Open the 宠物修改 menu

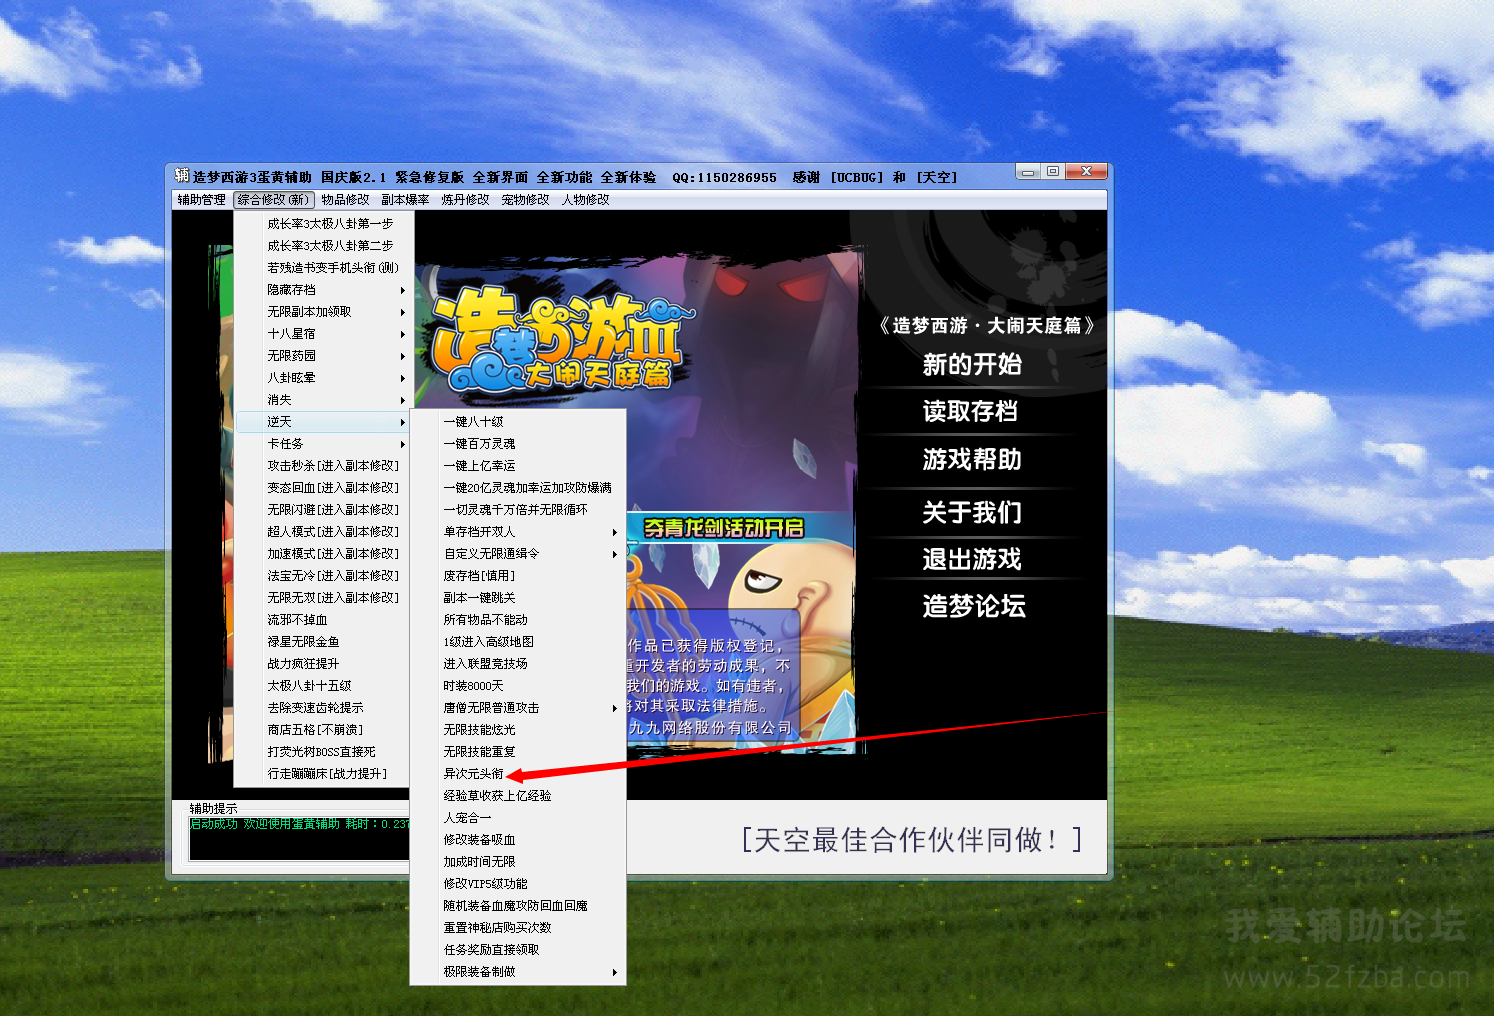tap(526, 200)
